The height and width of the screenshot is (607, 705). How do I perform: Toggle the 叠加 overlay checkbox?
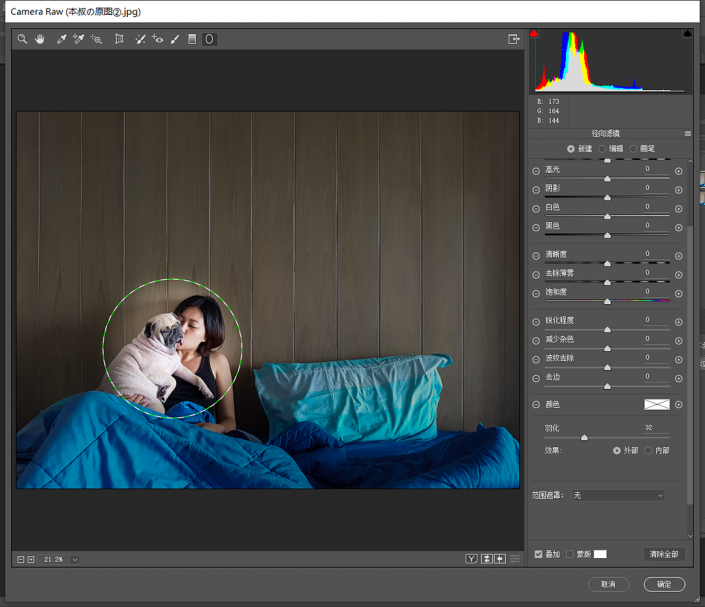pos(538,554)
